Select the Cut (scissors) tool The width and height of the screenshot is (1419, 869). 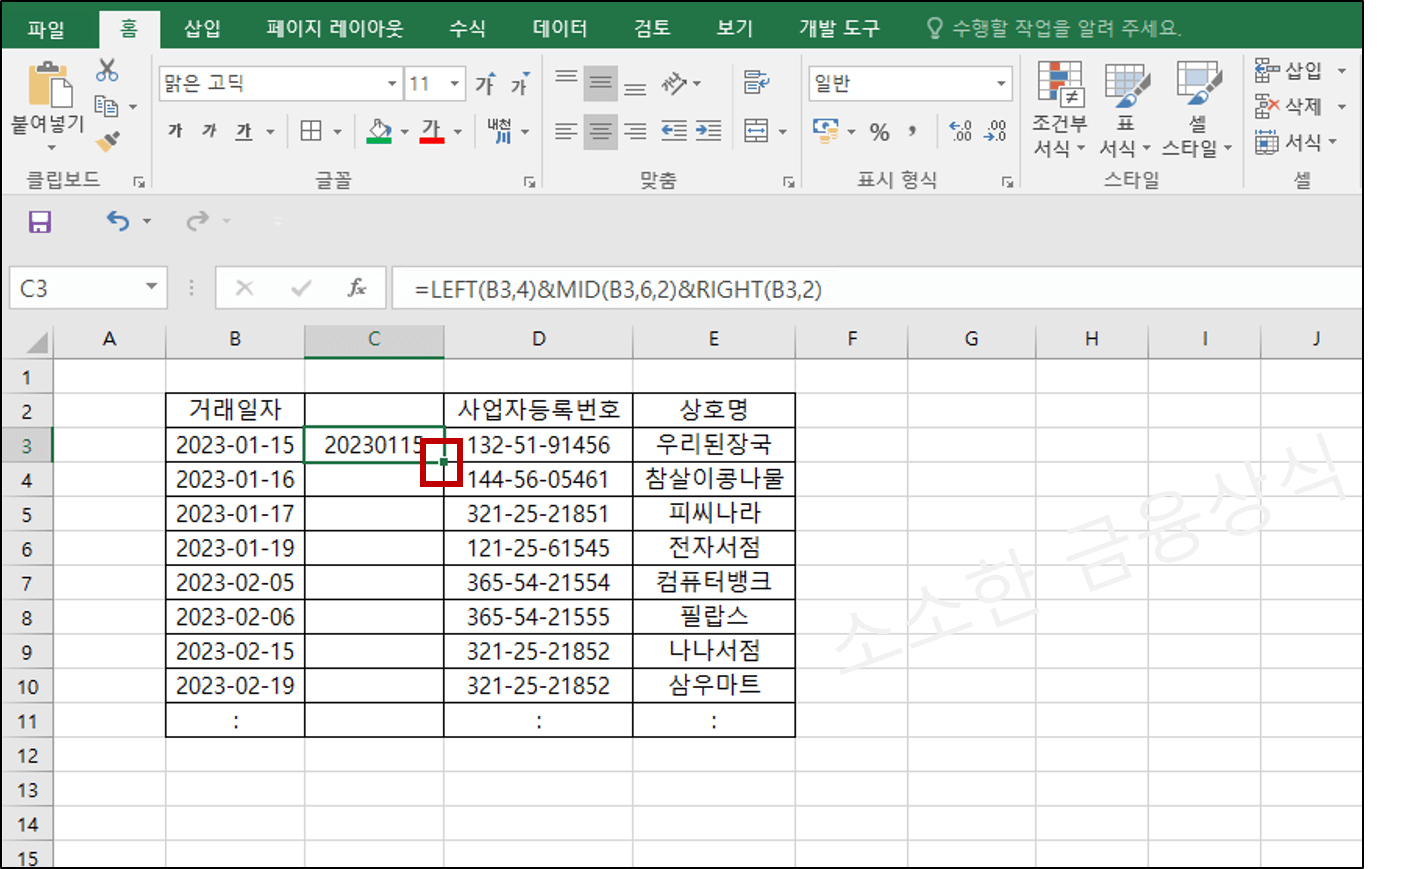(x=107, y=69)
